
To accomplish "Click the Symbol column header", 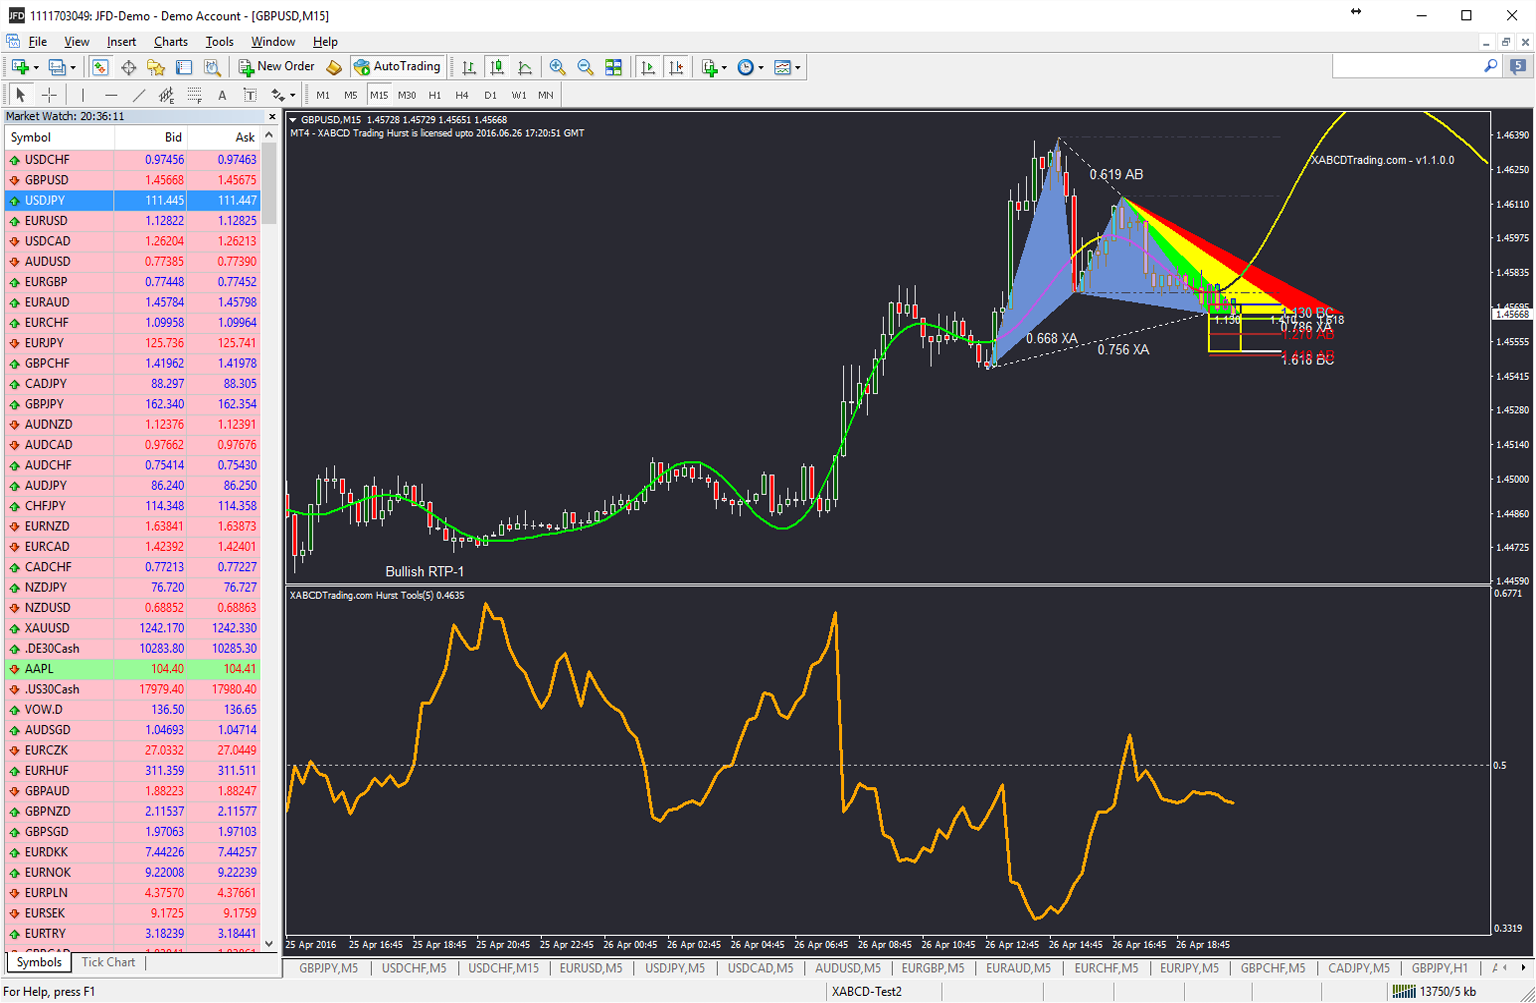I will tap(59, 138).
